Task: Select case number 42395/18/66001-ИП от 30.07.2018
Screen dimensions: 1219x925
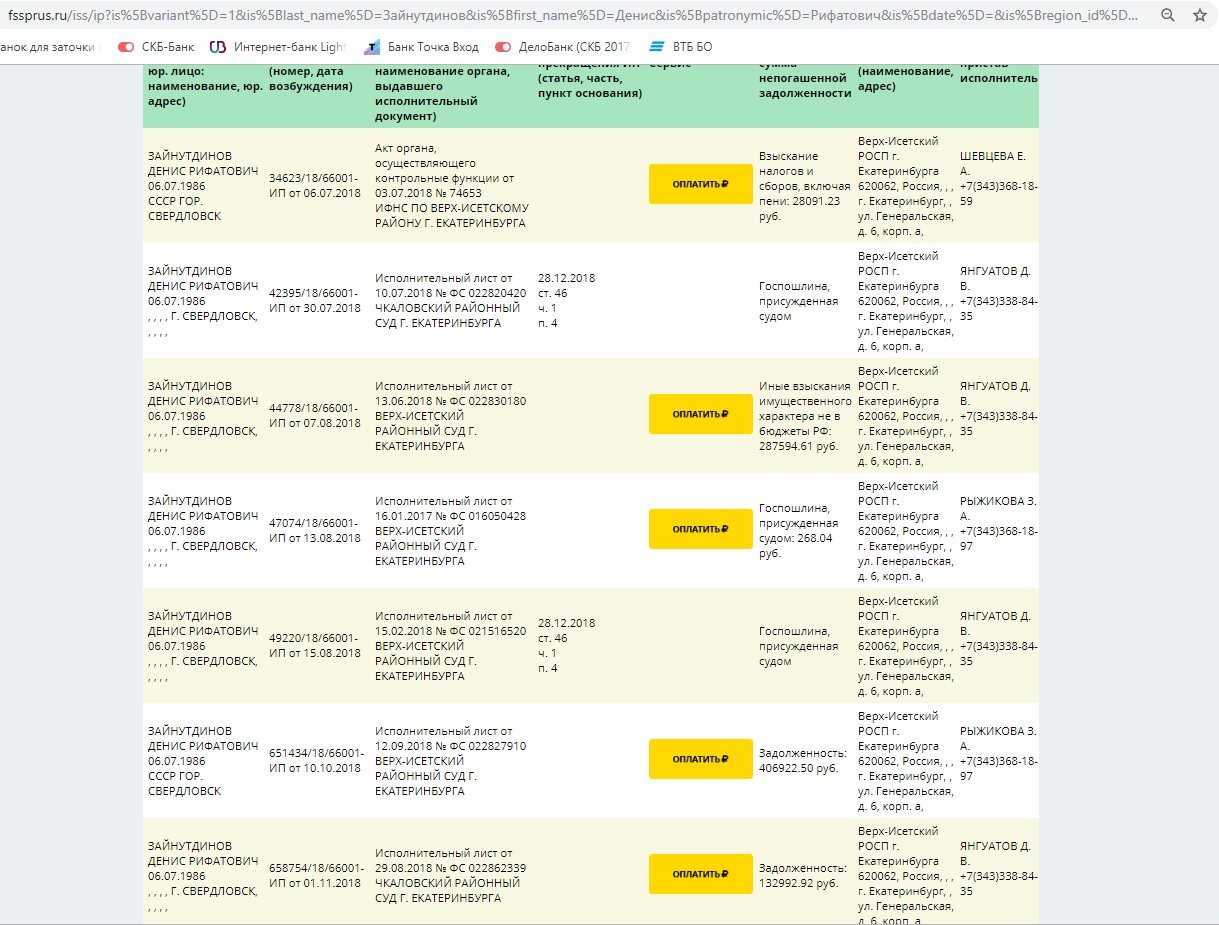Action: tap(315, 300)
